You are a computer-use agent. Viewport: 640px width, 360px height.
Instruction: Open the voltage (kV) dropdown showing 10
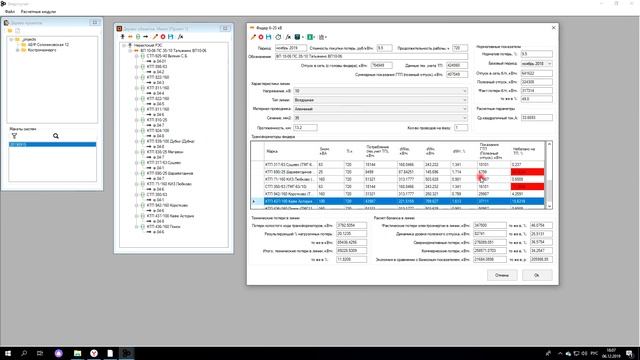[464, 91]
